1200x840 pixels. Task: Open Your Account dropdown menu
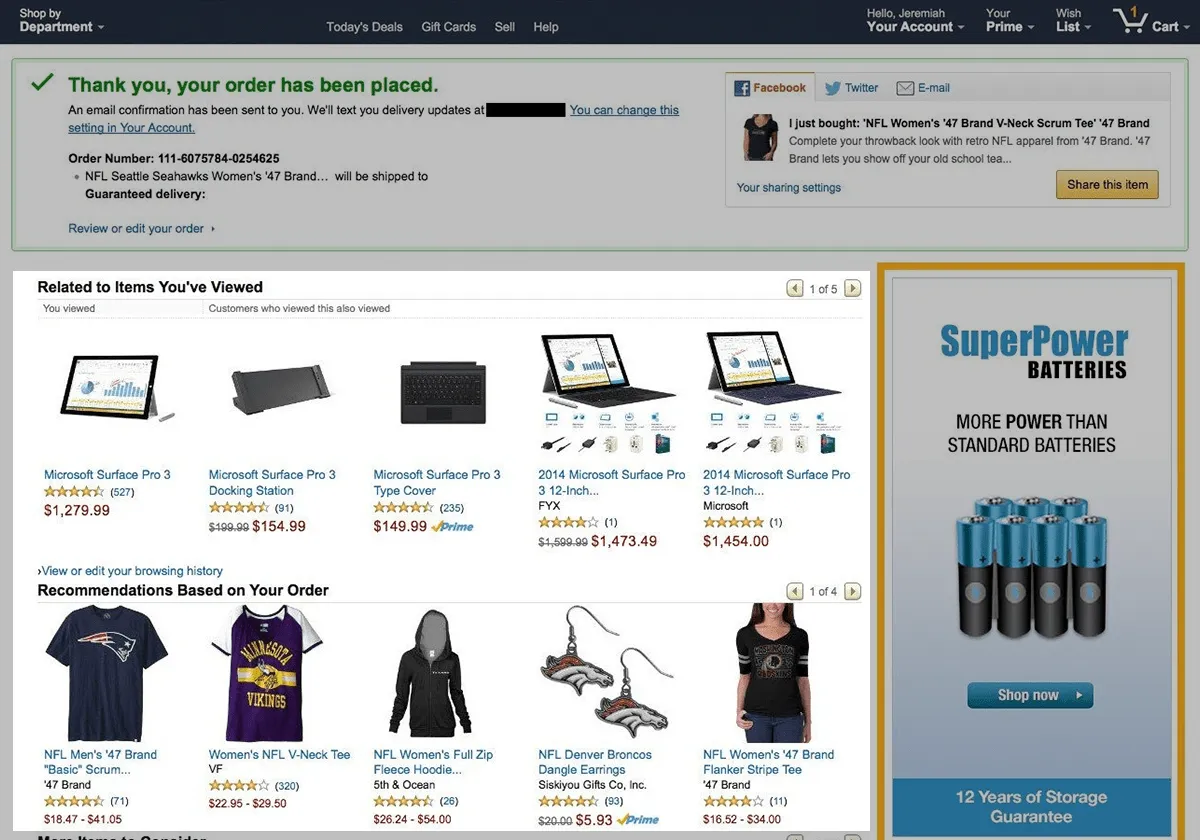(915, 20)
